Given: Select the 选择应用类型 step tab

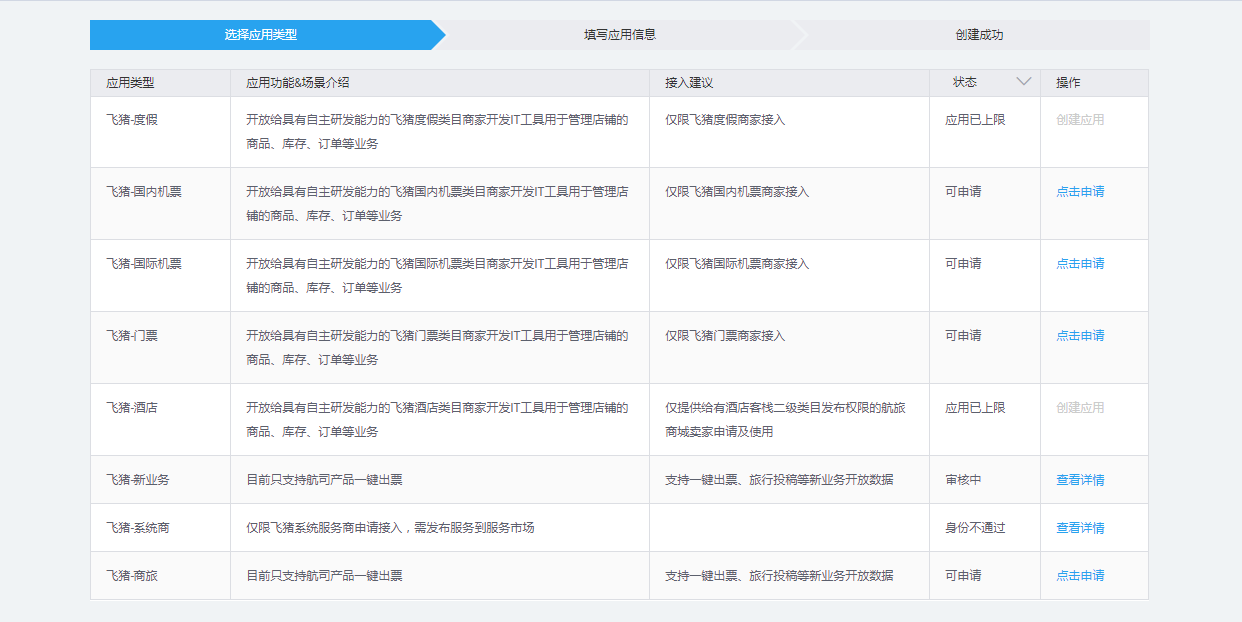Looking at the screenshot, I should (x=261, y=35).
